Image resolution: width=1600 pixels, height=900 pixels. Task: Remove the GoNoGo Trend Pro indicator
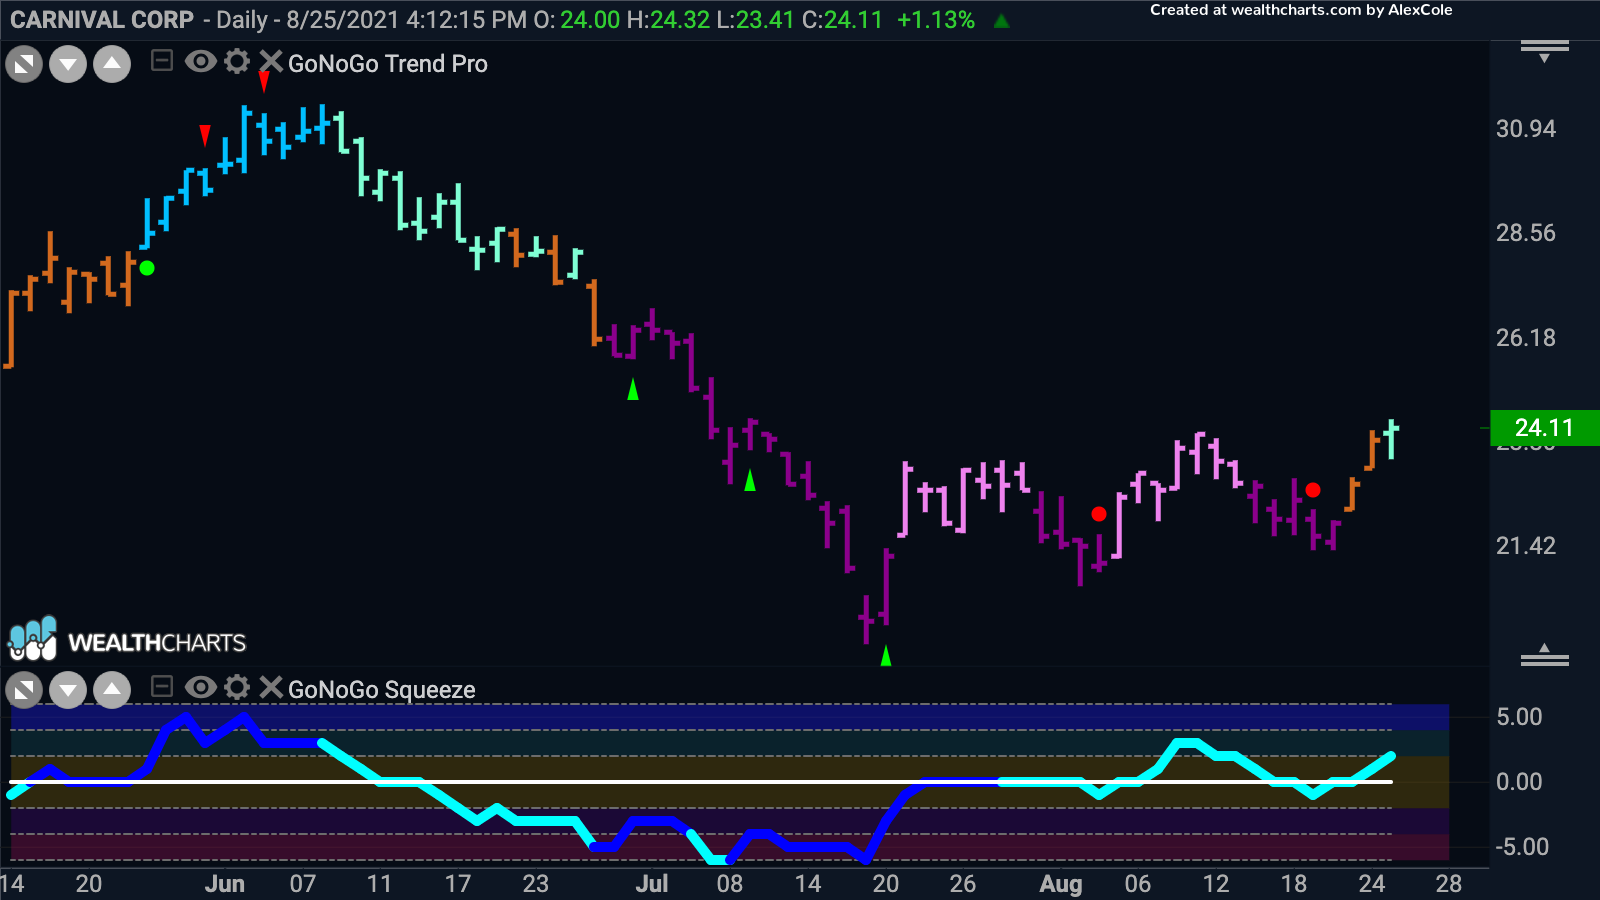click(270, 62)
